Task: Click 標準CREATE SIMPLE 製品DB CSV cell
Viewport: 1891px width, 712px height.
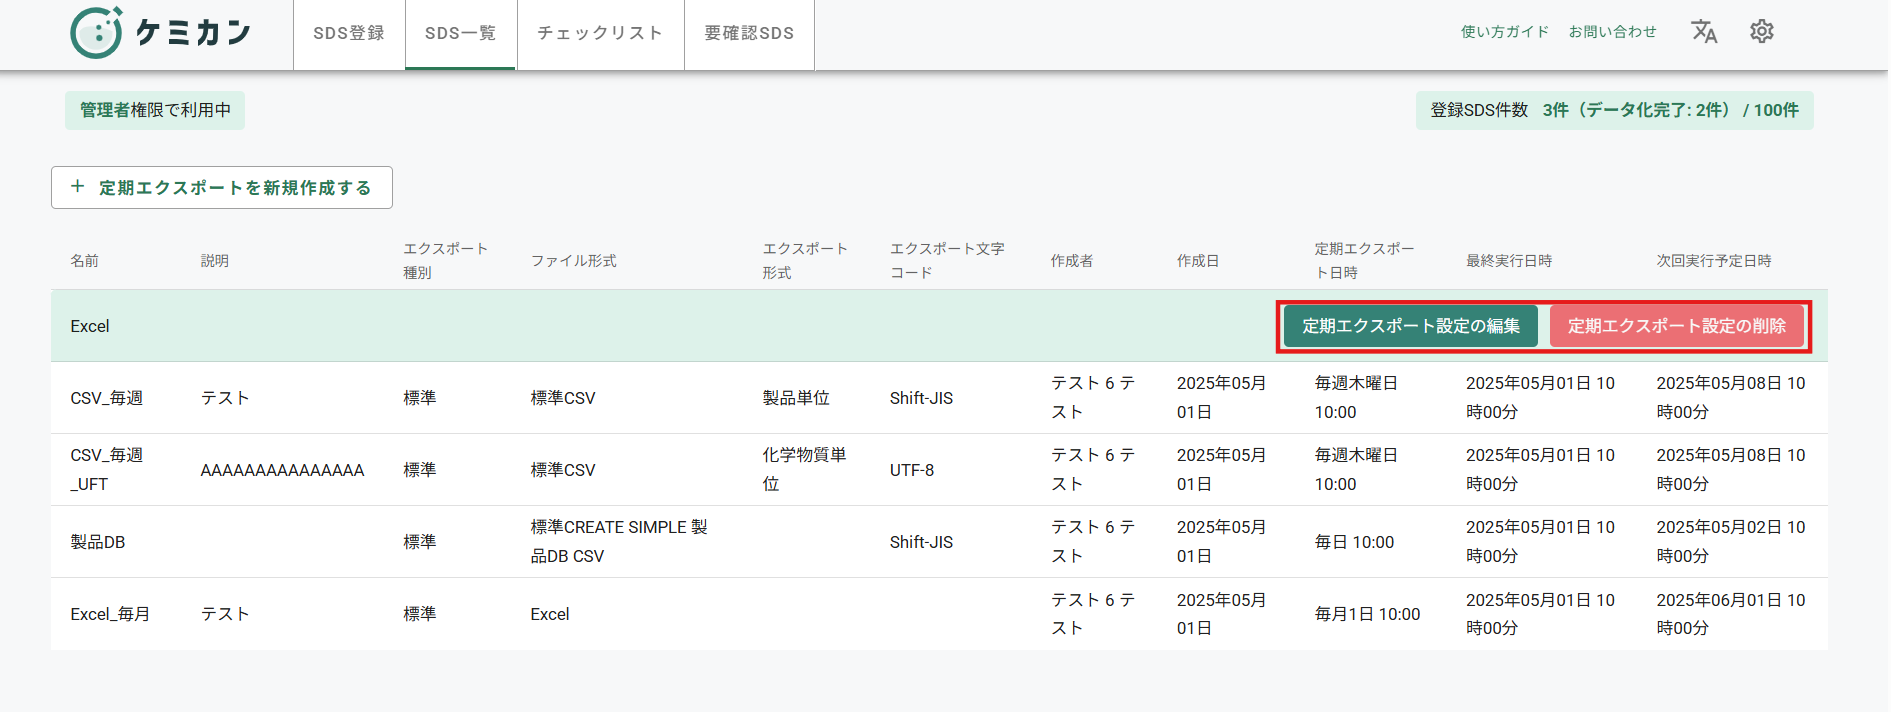Action: [x=619, y=541]
